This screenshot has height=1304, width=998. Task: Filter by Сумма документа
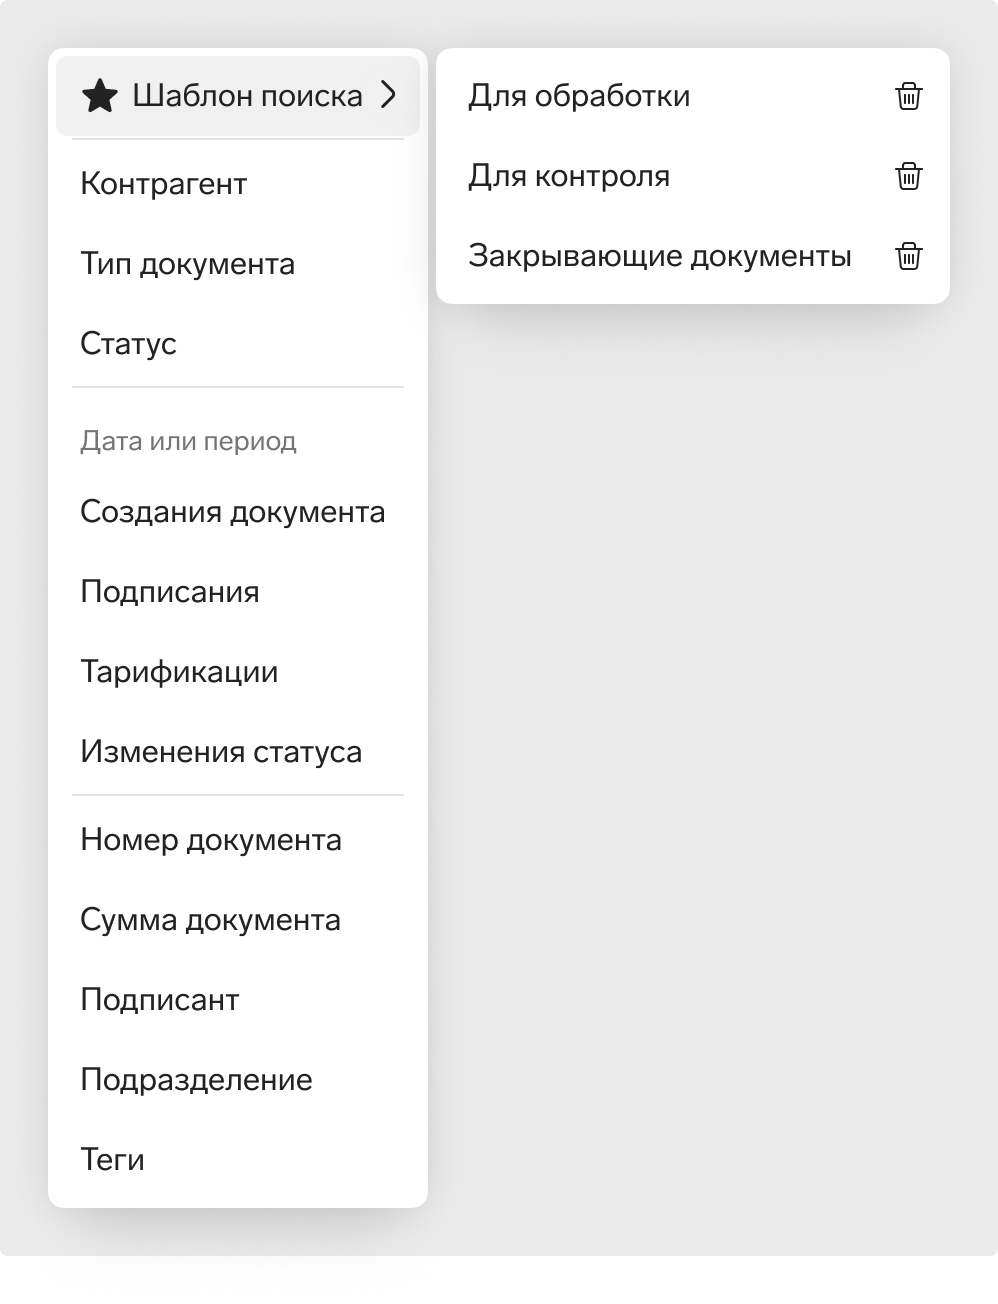point(238,920)
